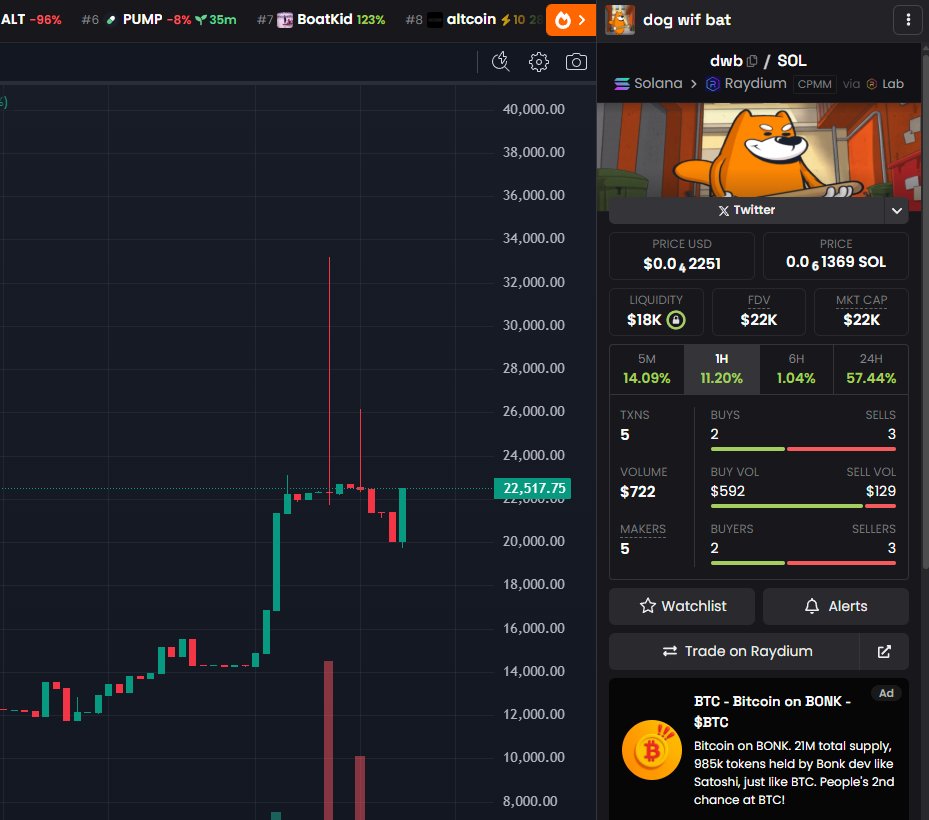The width and height of the screenshot is (929, 820).
Task: Click the price in SOL box
Action: [835, 256]
